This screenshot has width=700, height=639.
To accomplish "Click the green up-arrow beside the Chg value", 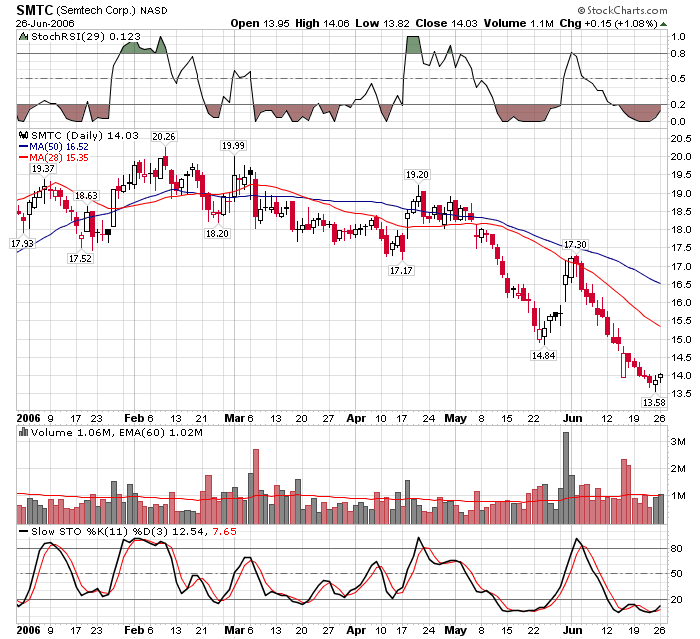I will point(664,24).
